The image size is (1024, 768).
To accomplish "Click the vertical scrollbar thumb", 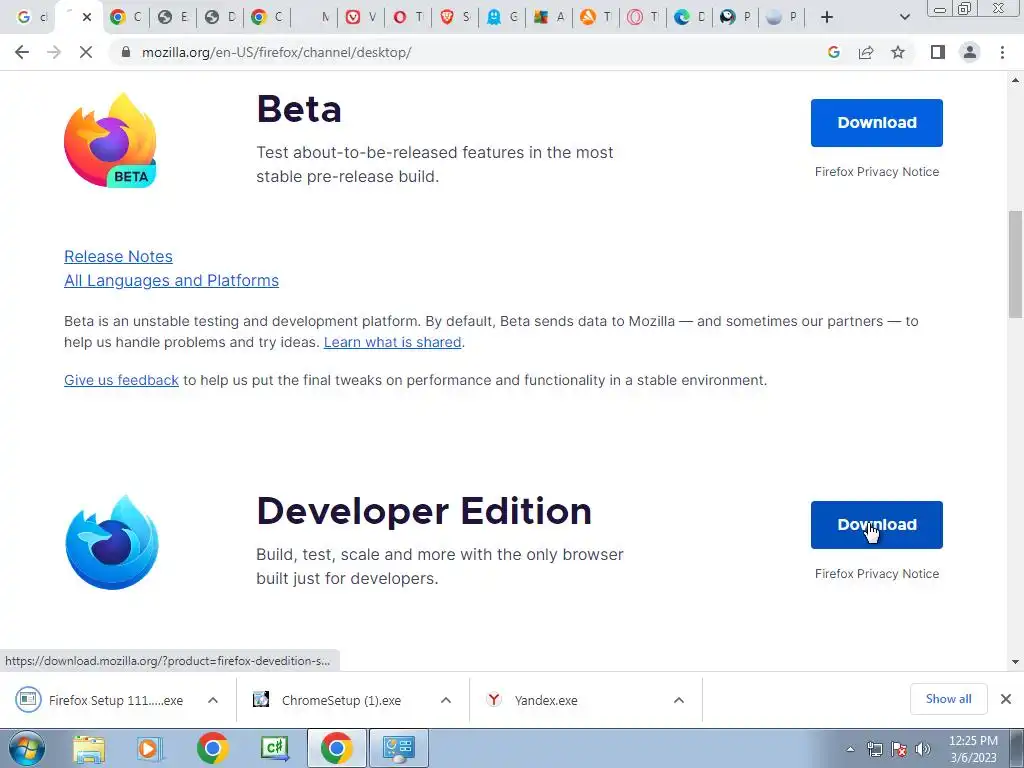I will point(1015,264).
